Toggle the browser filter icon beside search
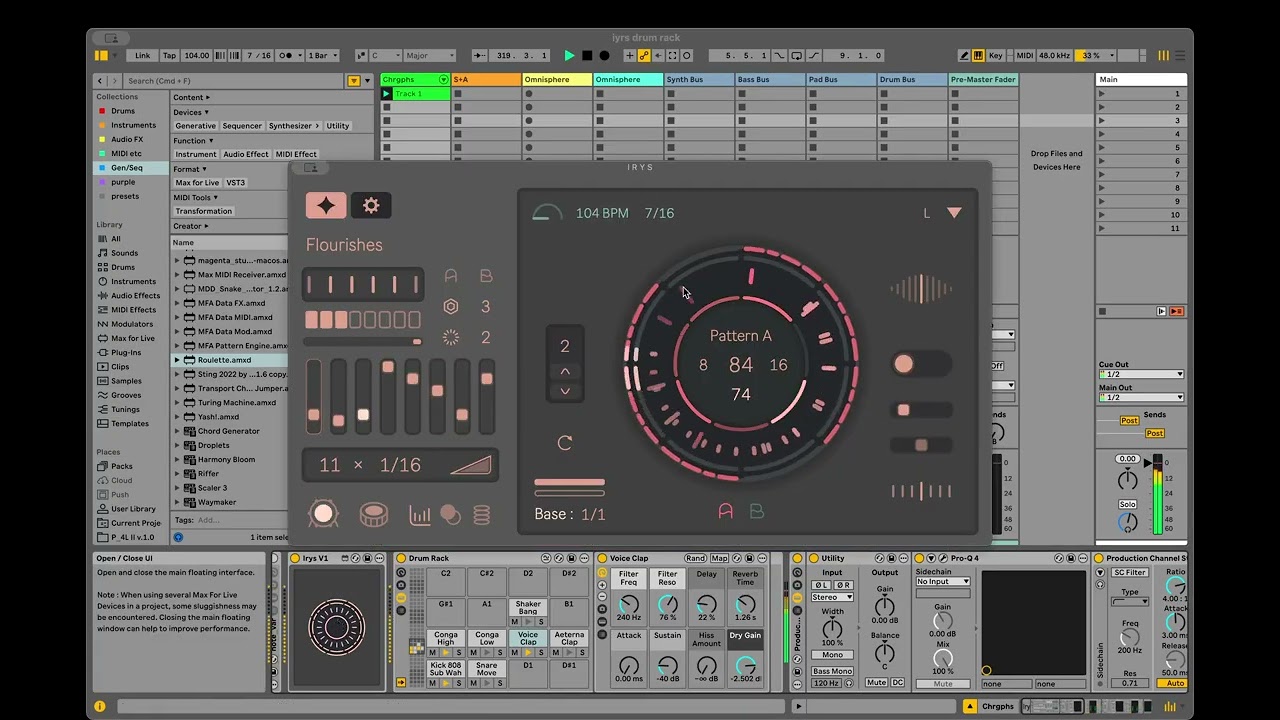The image size is (1280, 720). pyautogui.click(x=354, y=80)
